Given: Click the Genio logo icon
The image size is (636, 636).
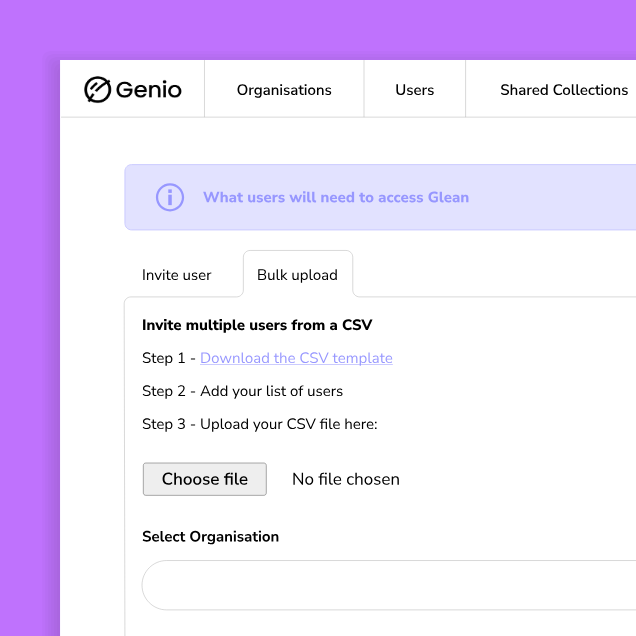Looking at the screenshot, I should pyautogui.click(x=97, y=90).
